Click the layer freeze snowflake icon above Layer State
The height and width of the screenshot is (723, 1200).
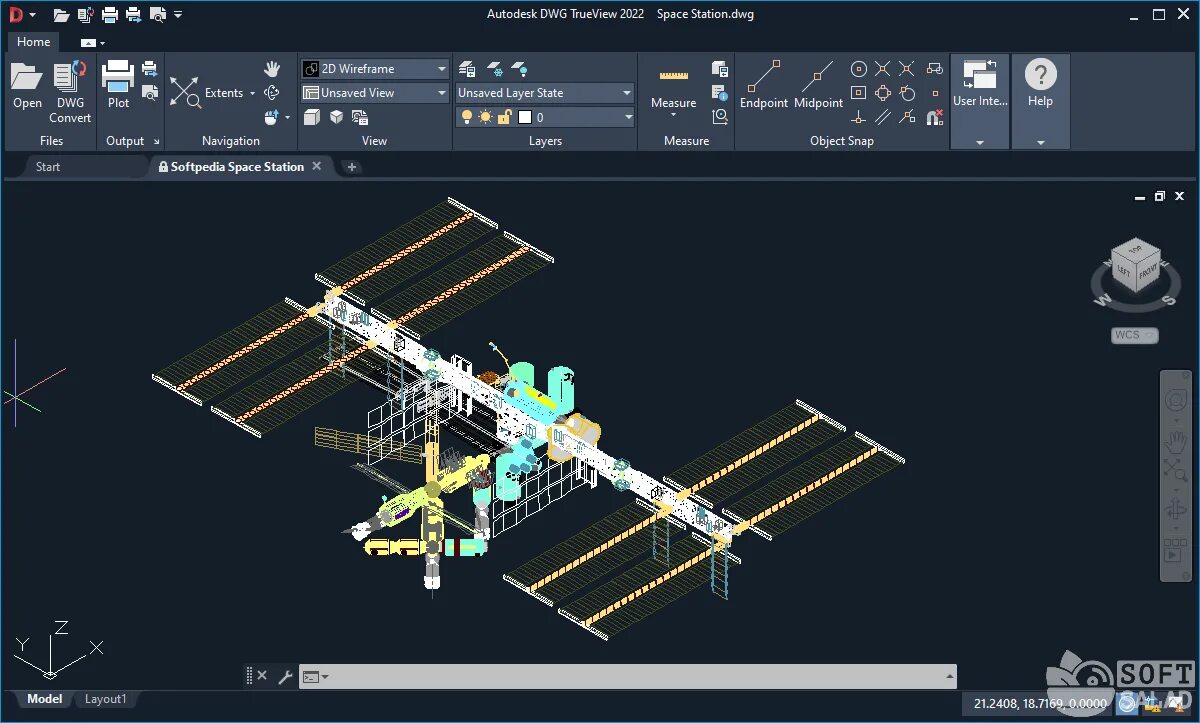pos(494,69)
